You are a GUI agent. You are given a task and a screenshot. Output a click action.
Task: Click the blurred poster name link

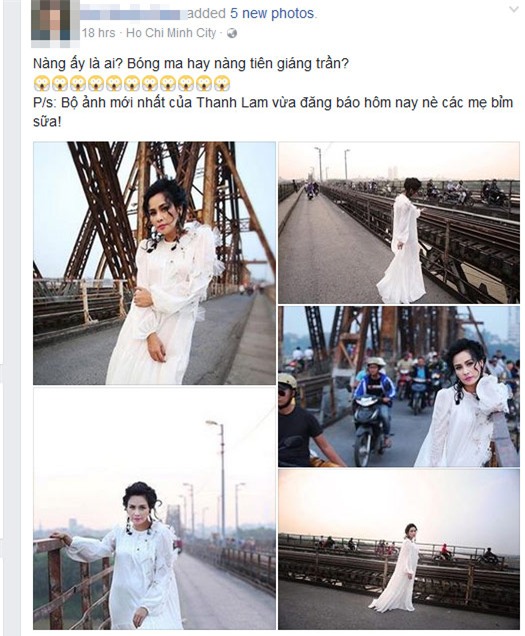coord(134,14)
